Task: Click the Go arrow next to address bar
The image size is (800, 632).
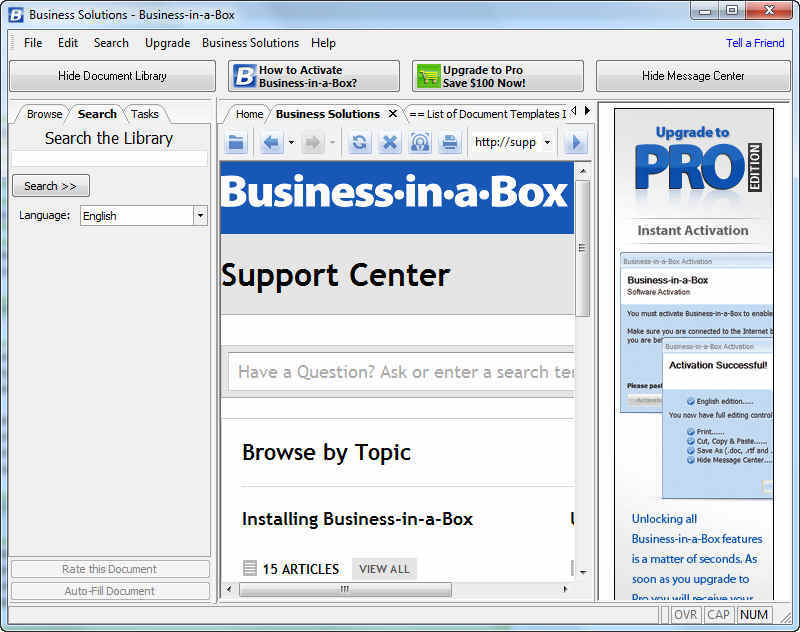Action: [x=575, y=142]
